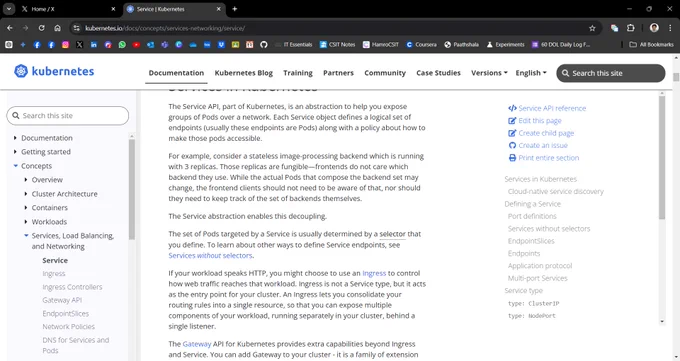
Task: Open the YouTube bookmark icon
Action: coord(136,45)
